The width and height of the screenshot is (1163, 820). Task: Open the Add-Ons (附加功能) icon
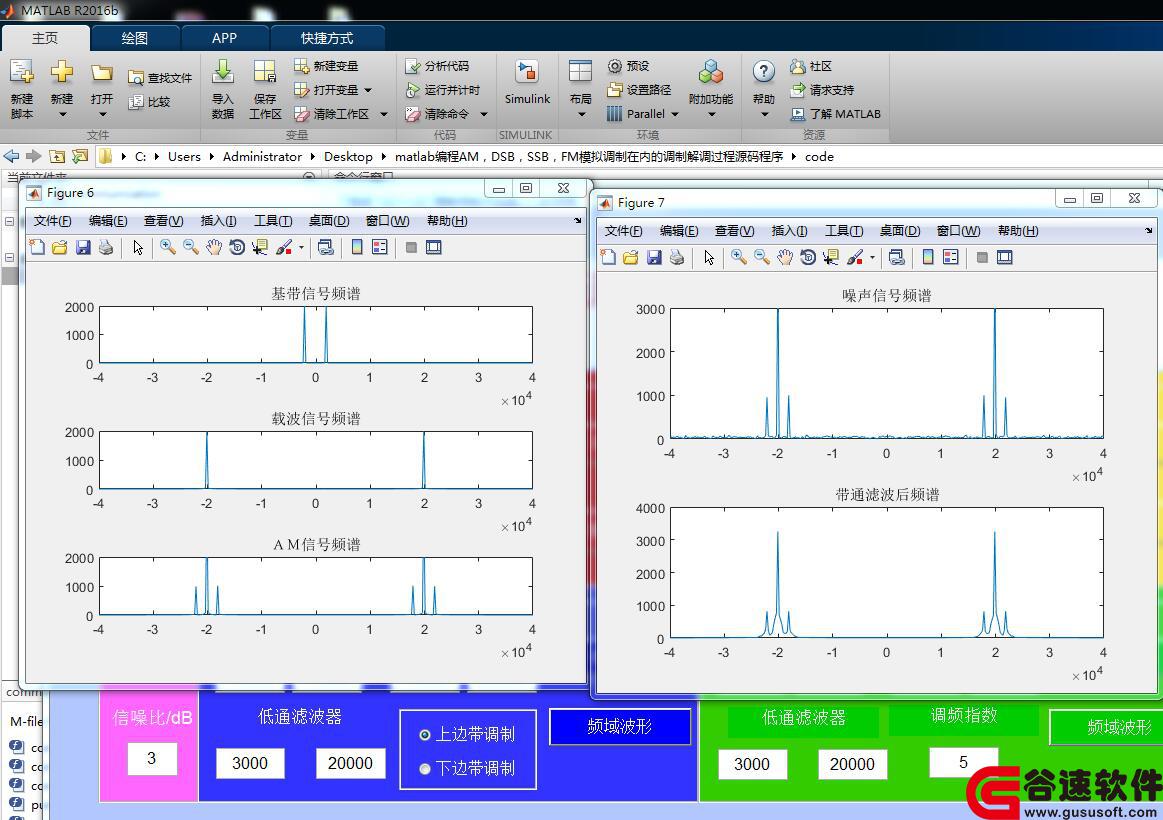(x=711, y=71)
